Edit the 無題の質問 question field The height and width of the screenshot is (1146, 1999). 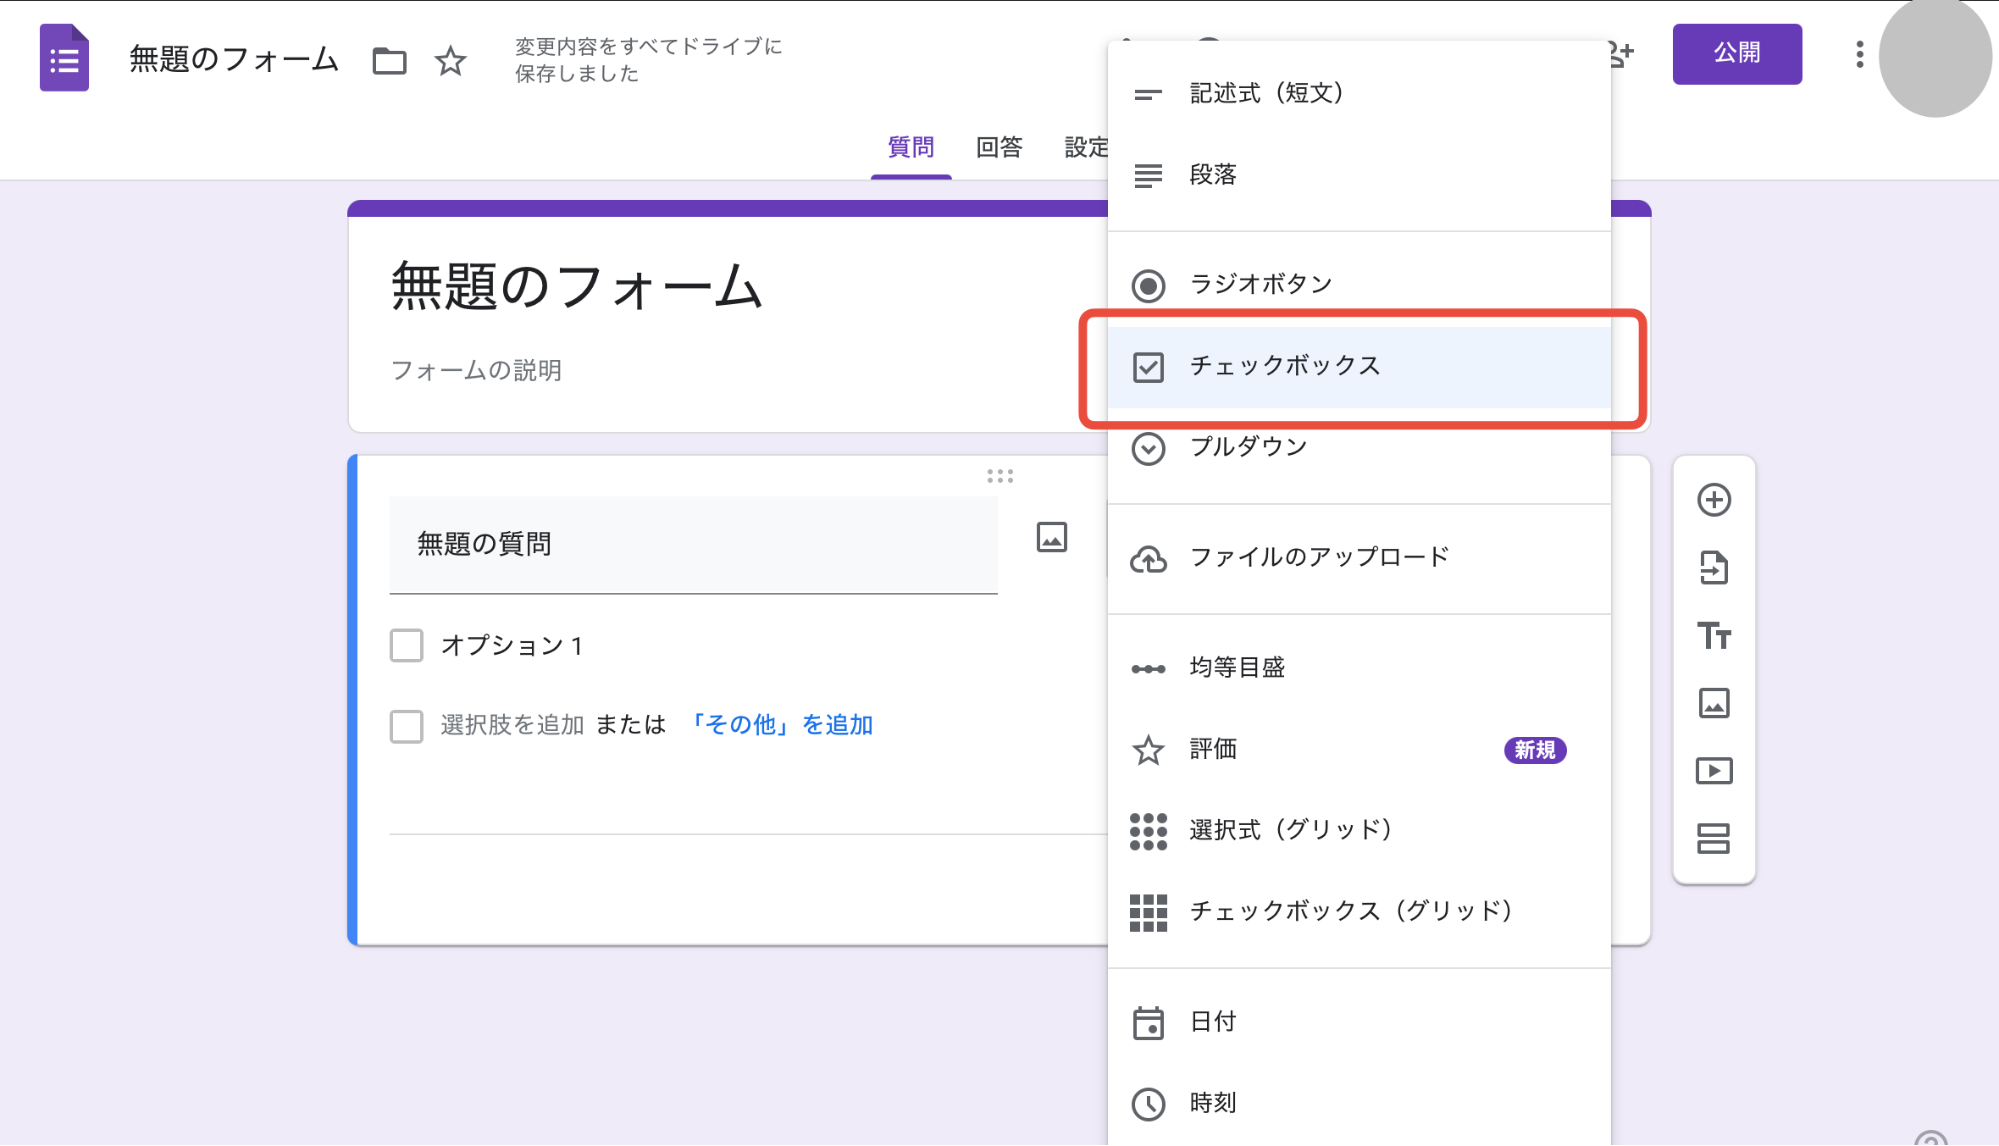coord(693,545)
